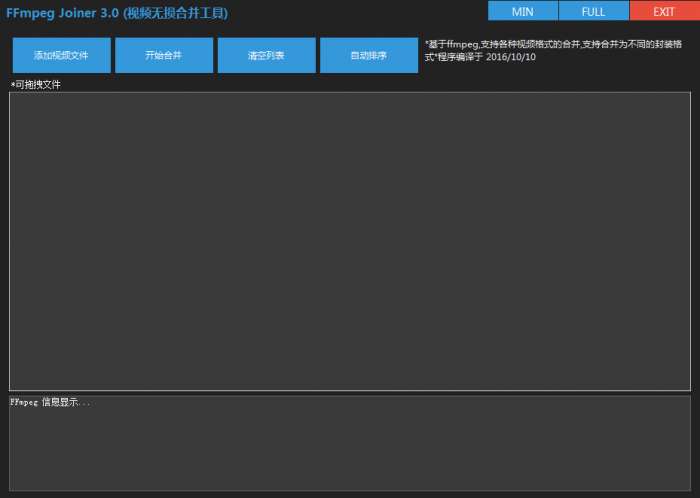Click the *可拖拽文件 hint label

pos(36,85)
